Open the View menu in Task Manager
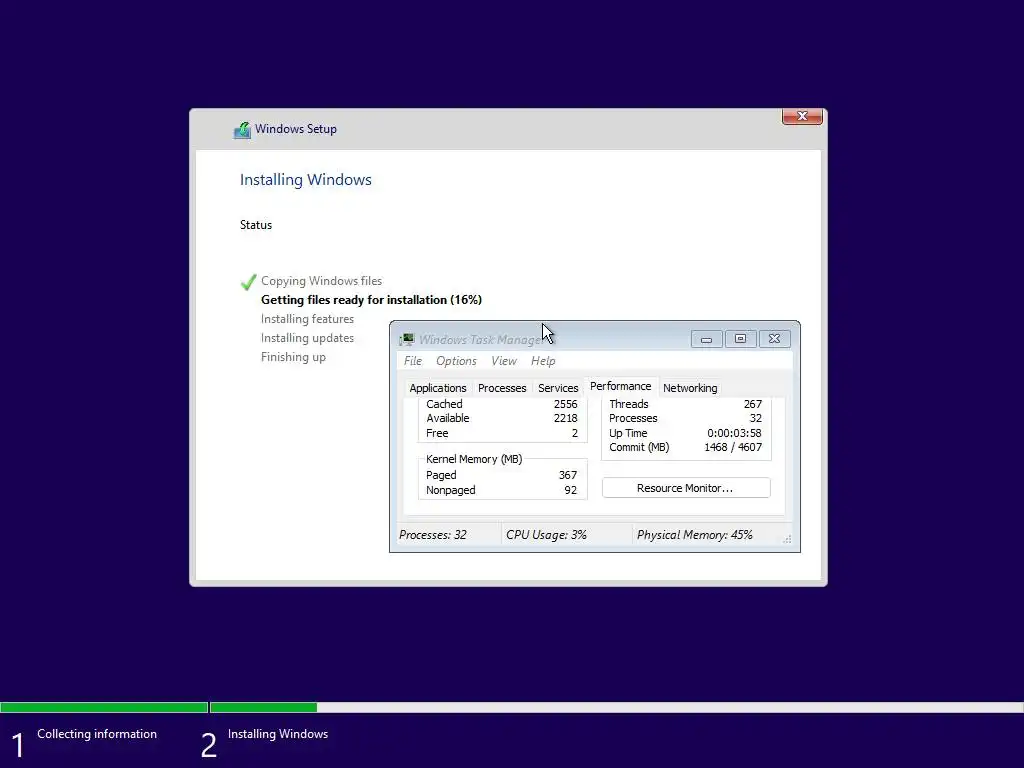The height and width of the screenshot is (768, 1024). pos(504,361)
